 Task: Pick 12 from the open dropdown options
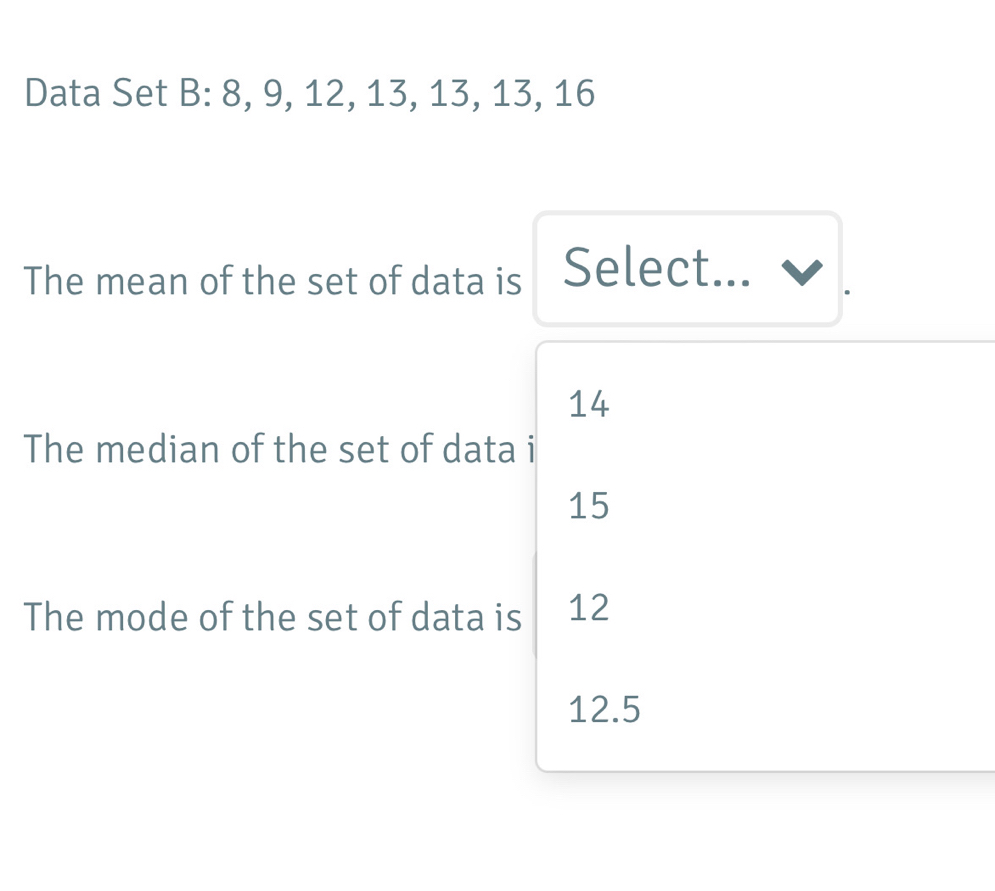tap(589, 608)
